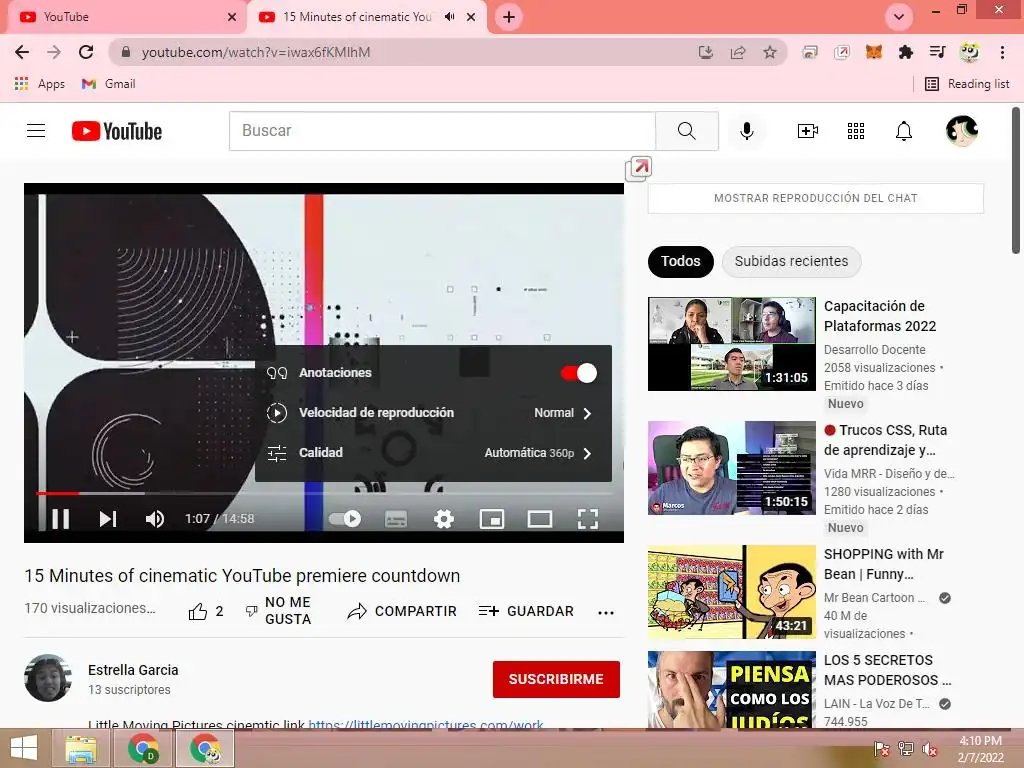The image size is (1024, 768).
Task: Open the Extensions puzzle icon
Action: 906,52
